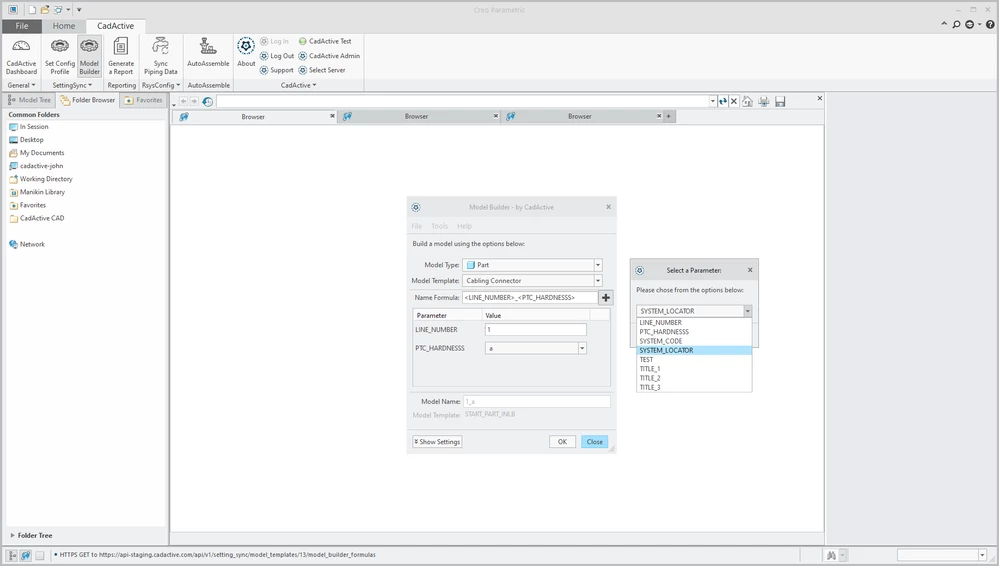This screenshot has width=999, height=566.
Task: Toggle the browser display icon in status bar
Action: pos(25,556)
